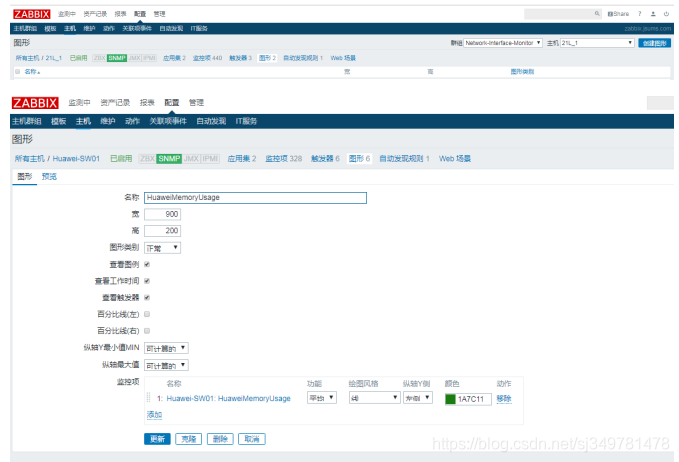Click the 名称 field containing HuaweiMemoryUsage

[x=255, y=197]
